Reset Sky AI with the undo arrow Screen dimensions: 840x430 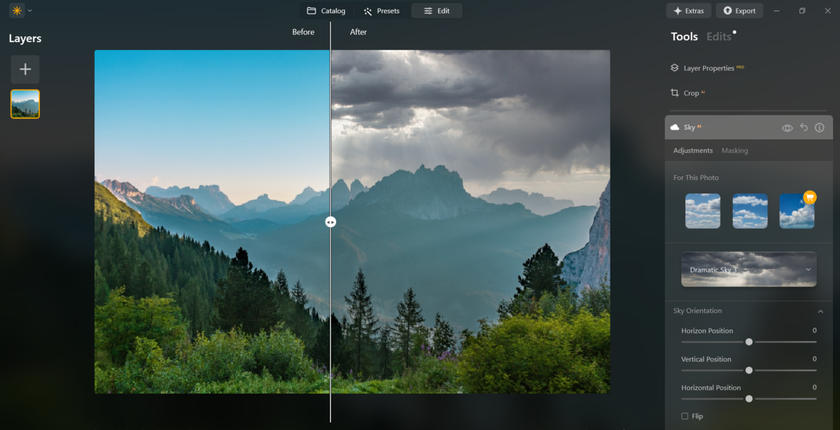point(804,127)
